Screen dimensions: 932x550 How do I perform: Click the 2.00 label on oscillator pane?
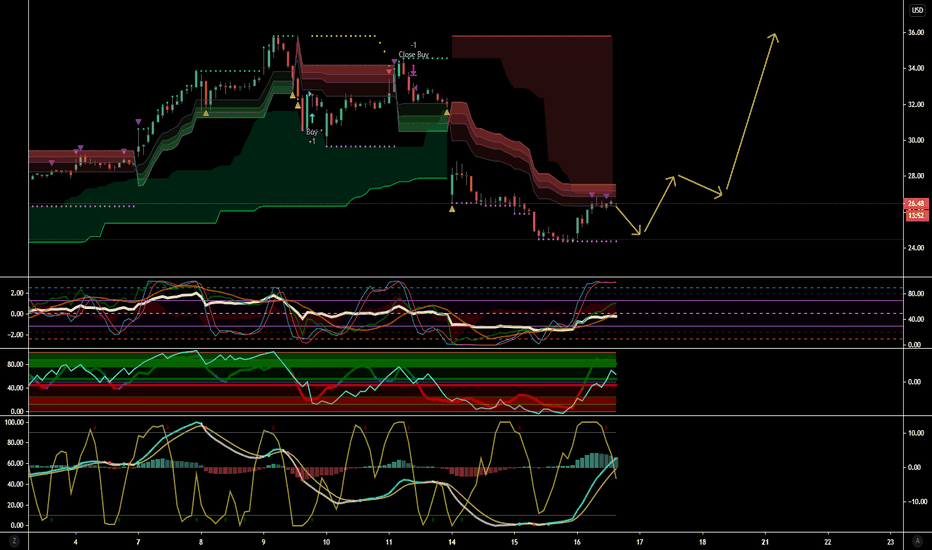pos(17,293)
